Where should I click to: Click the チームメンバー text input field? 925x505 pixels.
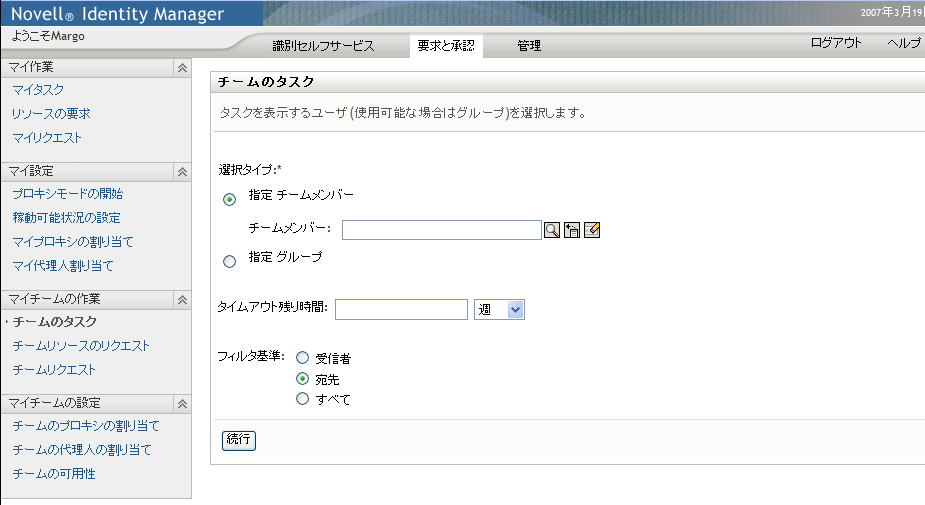tap(441, 230)
